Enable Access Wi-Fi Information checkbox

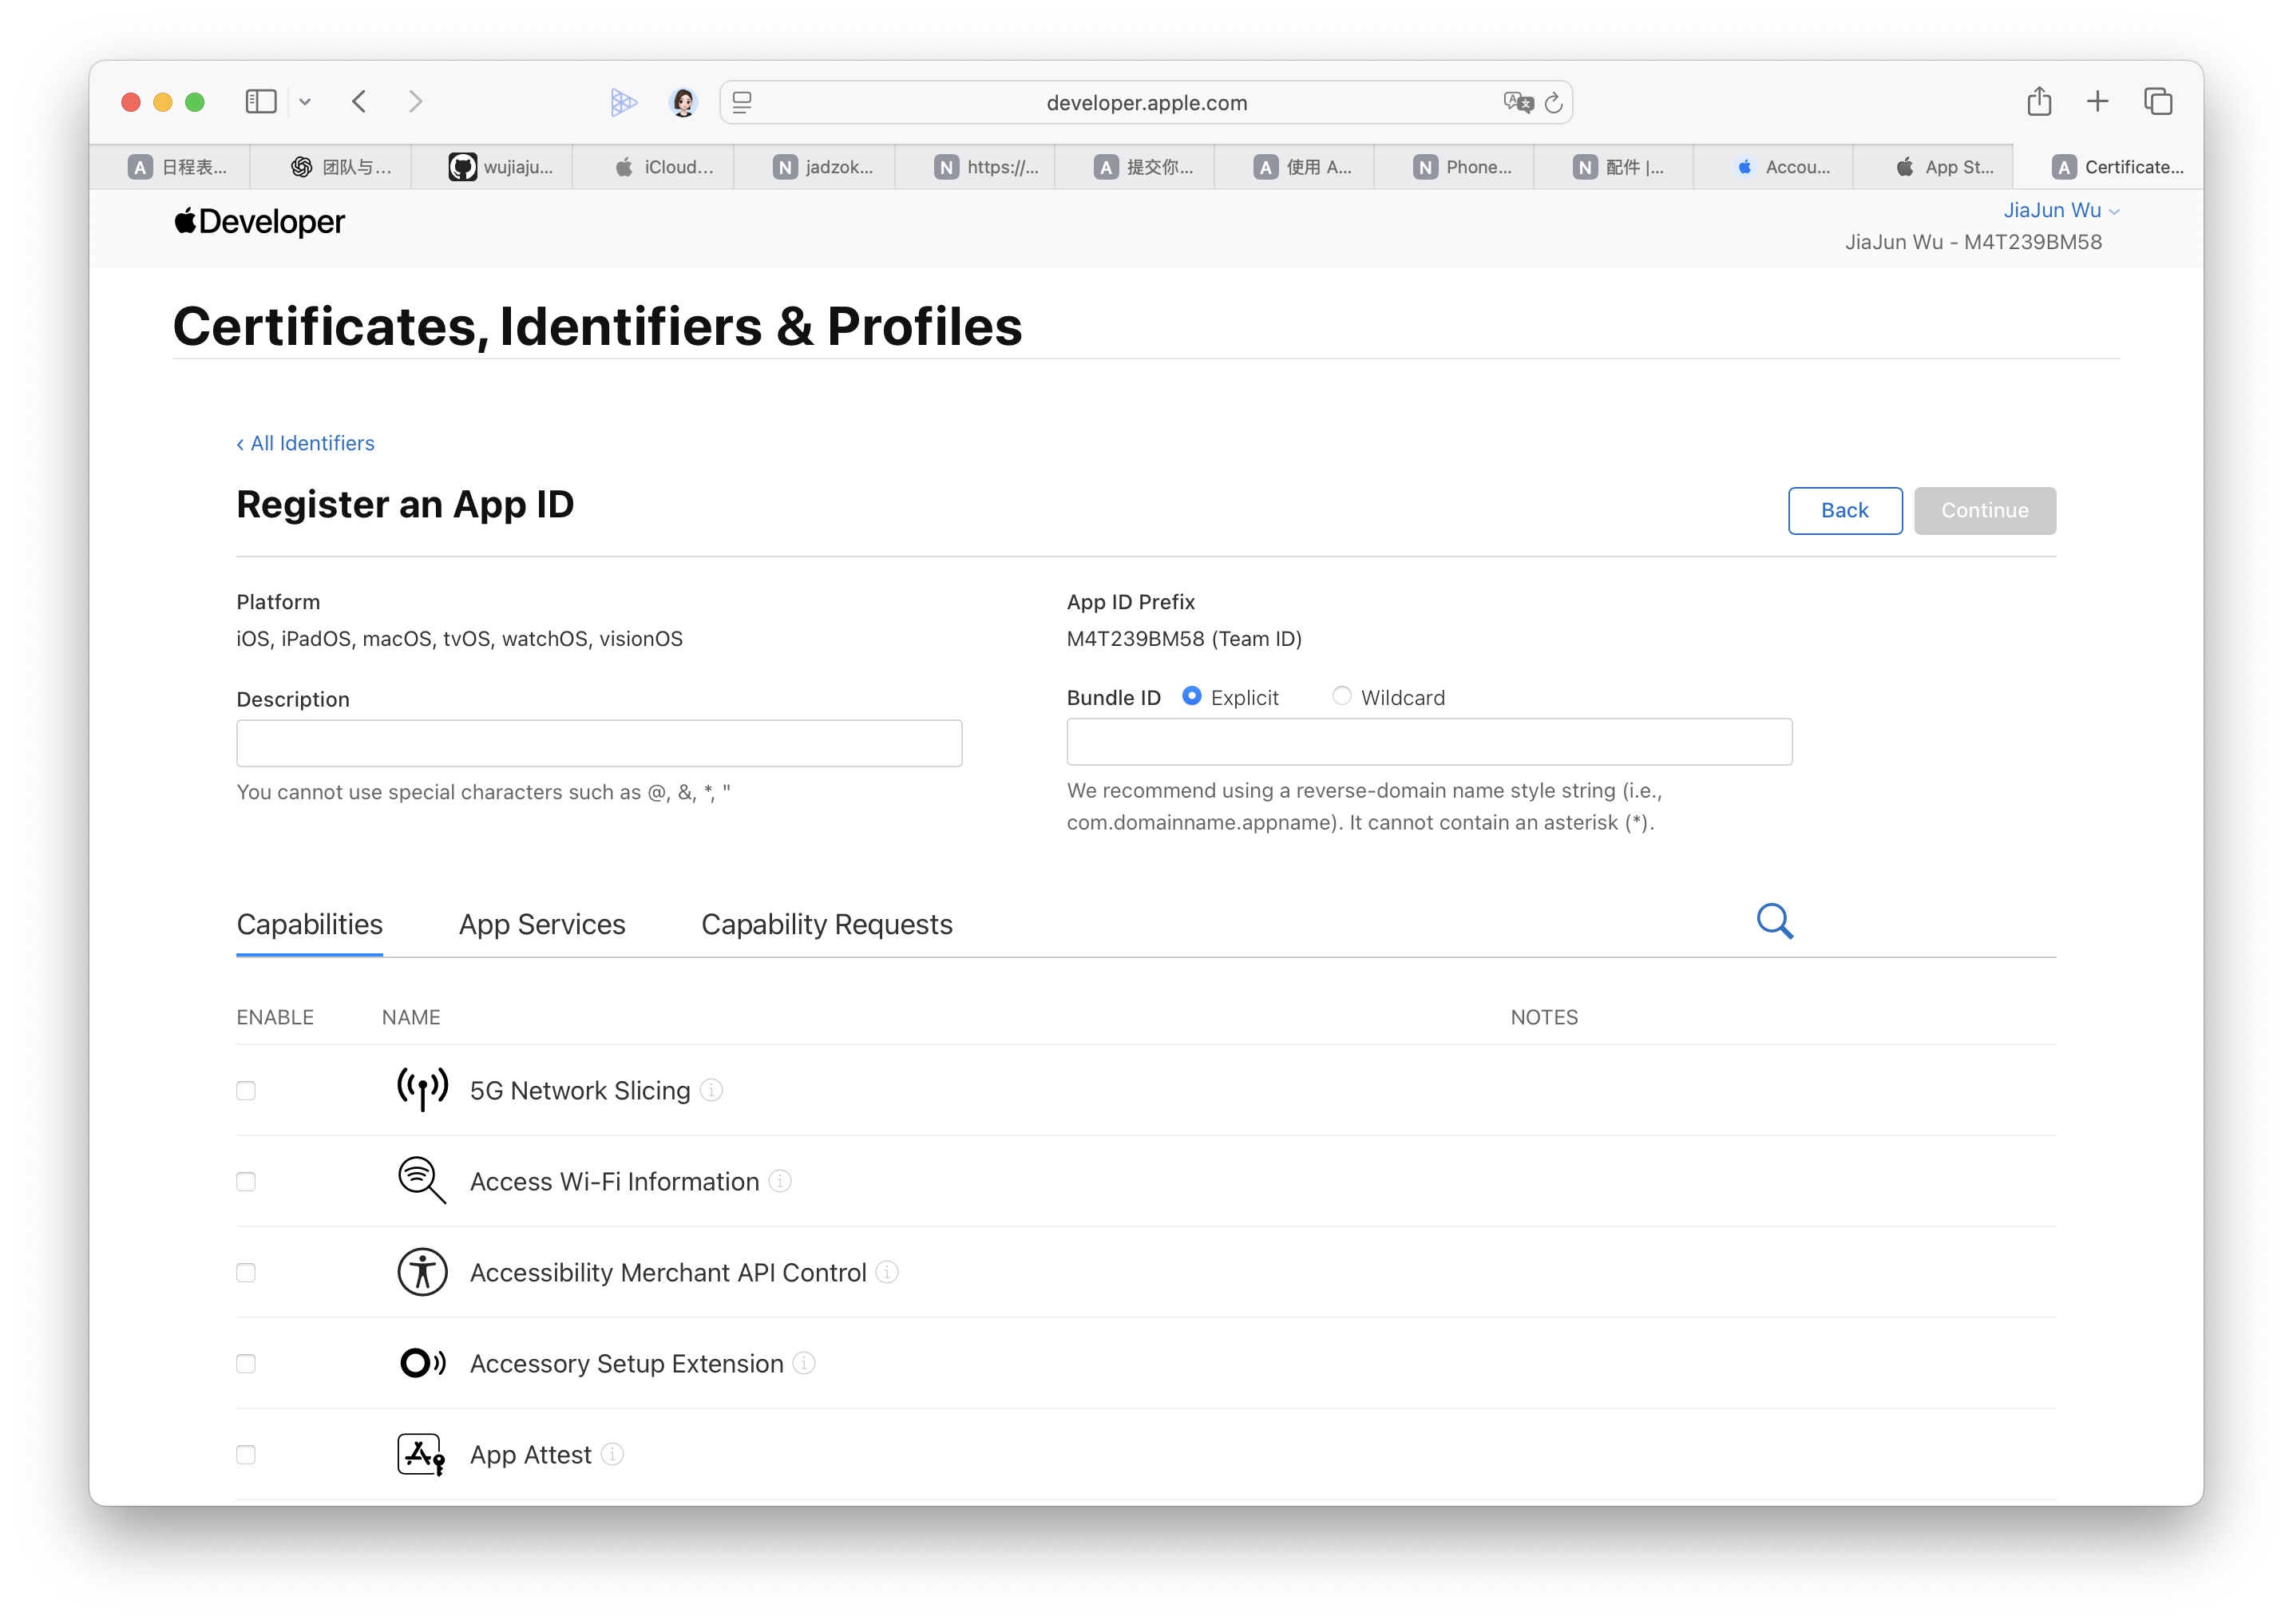tap(246, 1181)
